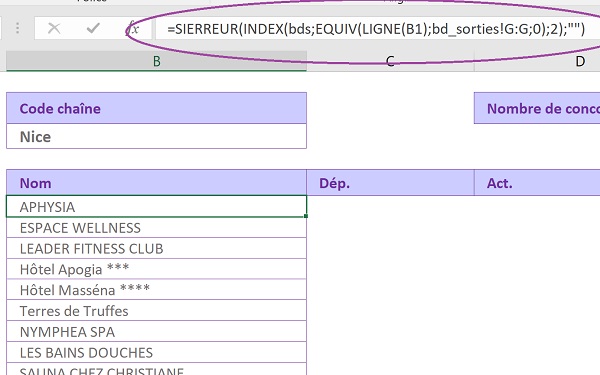Viewport: 600px width, 375px height.
Task: Select the column D header
Action: pyautogui.click(x=537, y=61)
